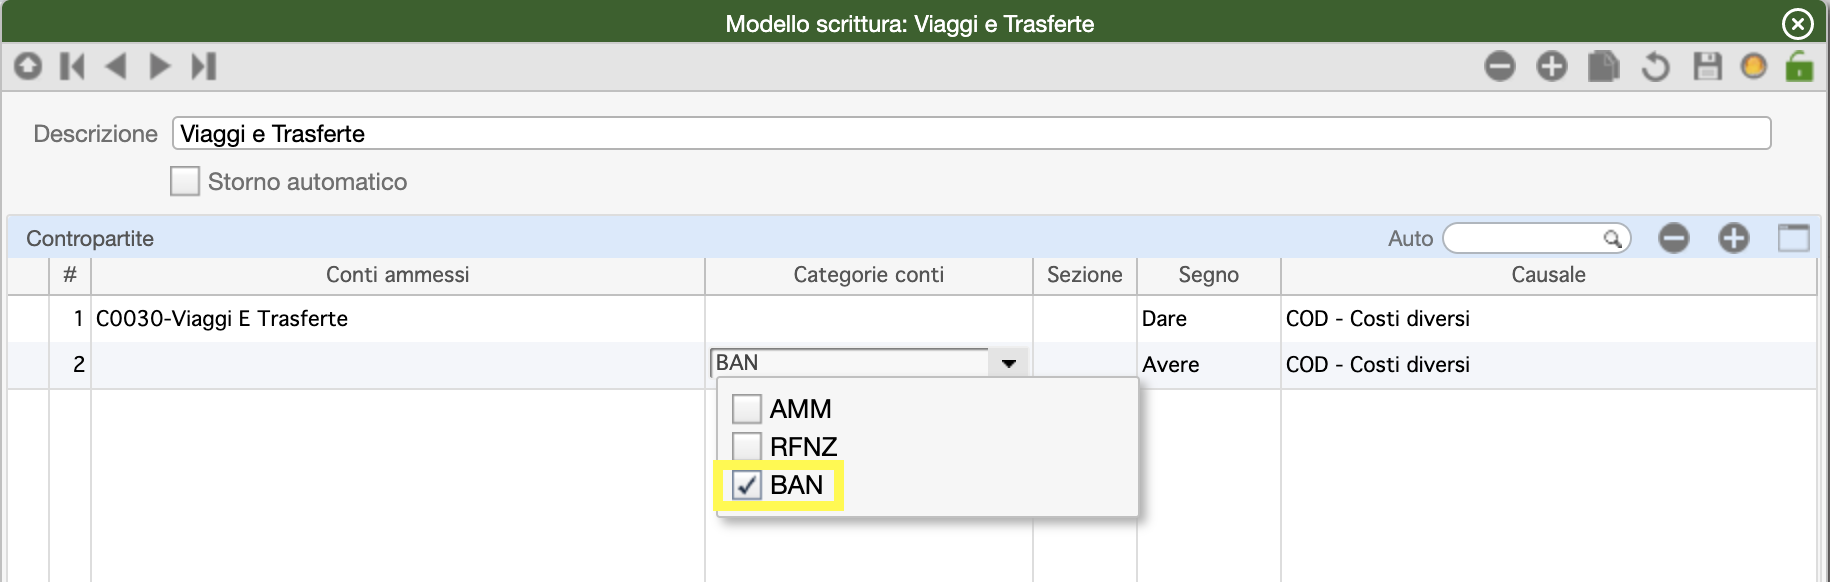Toggle the green padlock lock icon
Screen dimensions: 1830x582
[x=1799, y=66]
